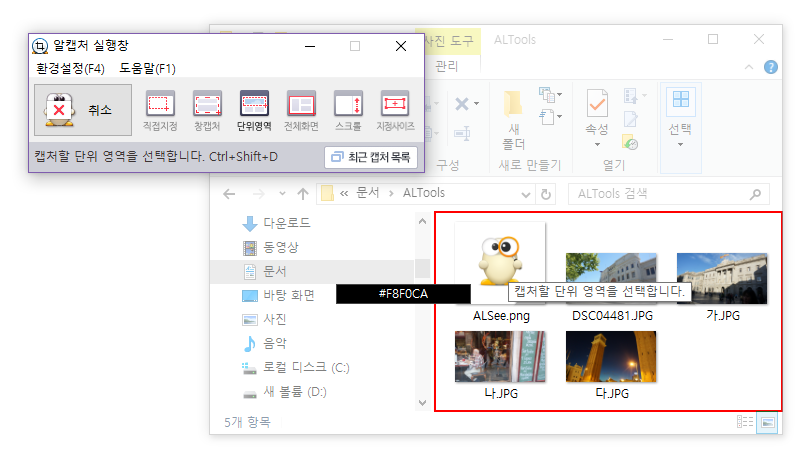Click the delete X icon in ribbon
The width and height of the screenshot is (808, 456).
(462, 104)
